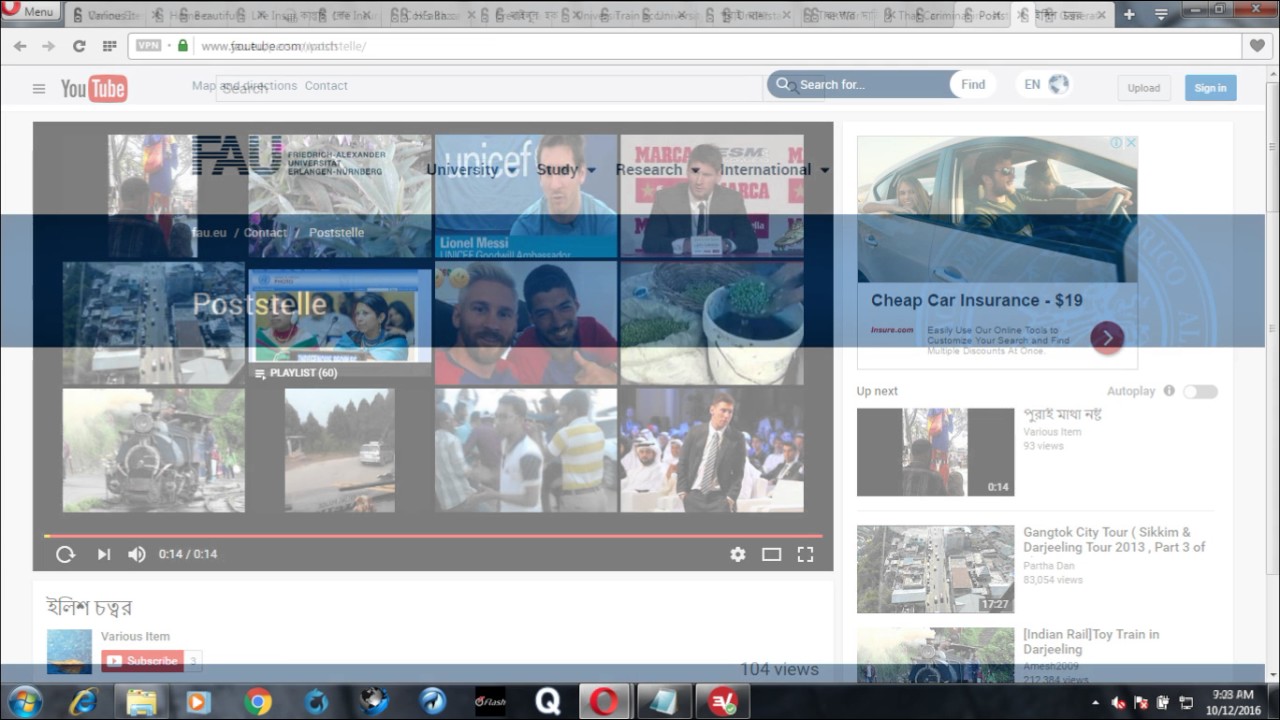1280x720 pixels.
Task: Bookmark page with the heart icon
Action: click(1256, 46)
